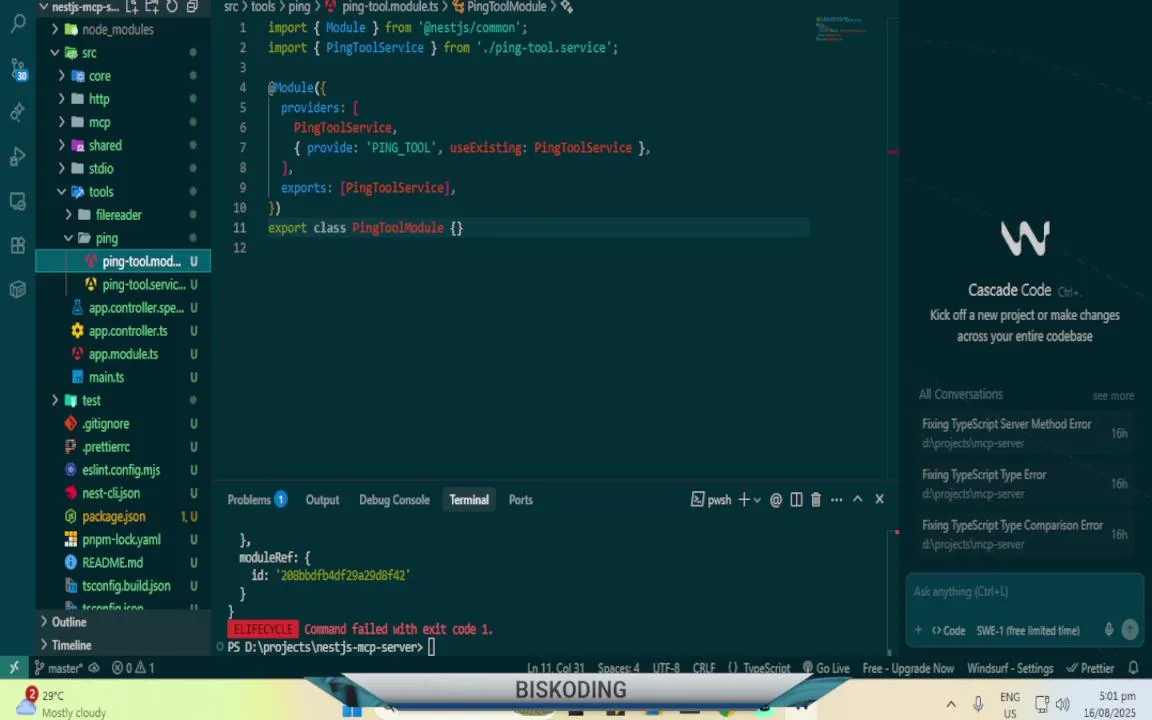Open new terminal dropdown arrow

point(757,500)
